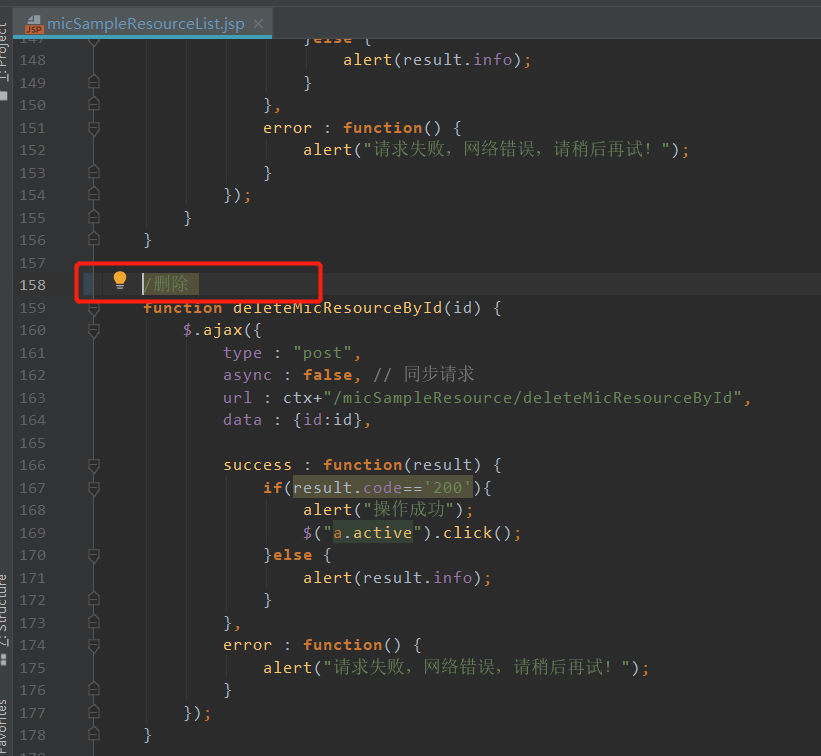Image resolution: width=821 pixels, height=756 pixels.
Task: Click the "操作成功" alert string
Action: click(x=408, y=510)
